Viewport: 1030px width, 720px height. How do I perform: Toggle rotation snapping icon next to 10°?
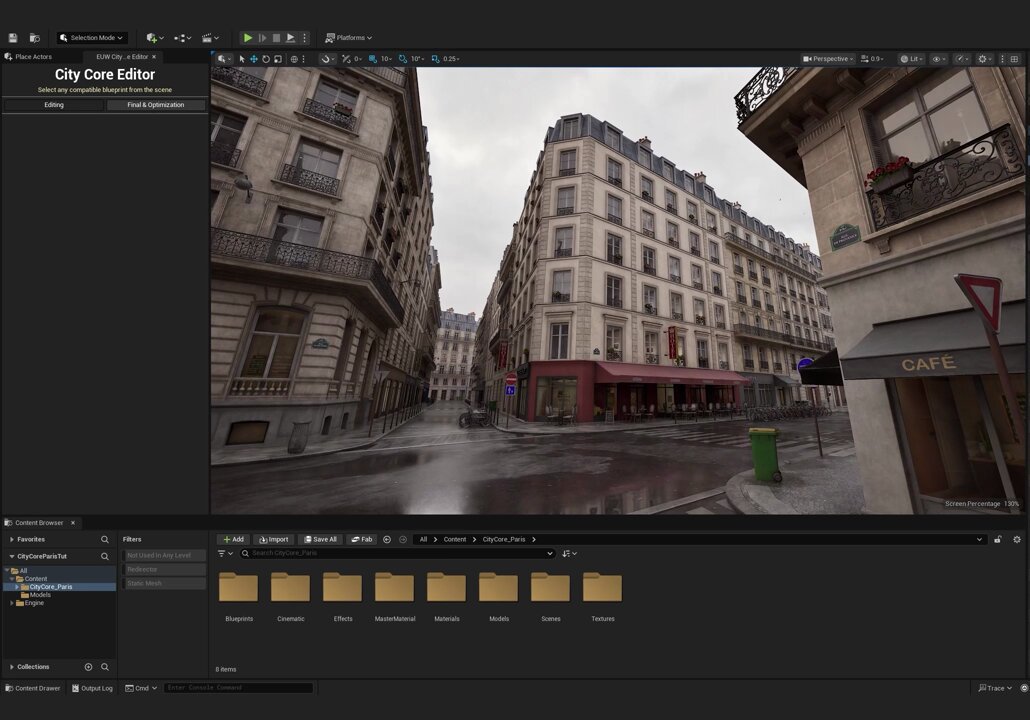coord(403,59)
